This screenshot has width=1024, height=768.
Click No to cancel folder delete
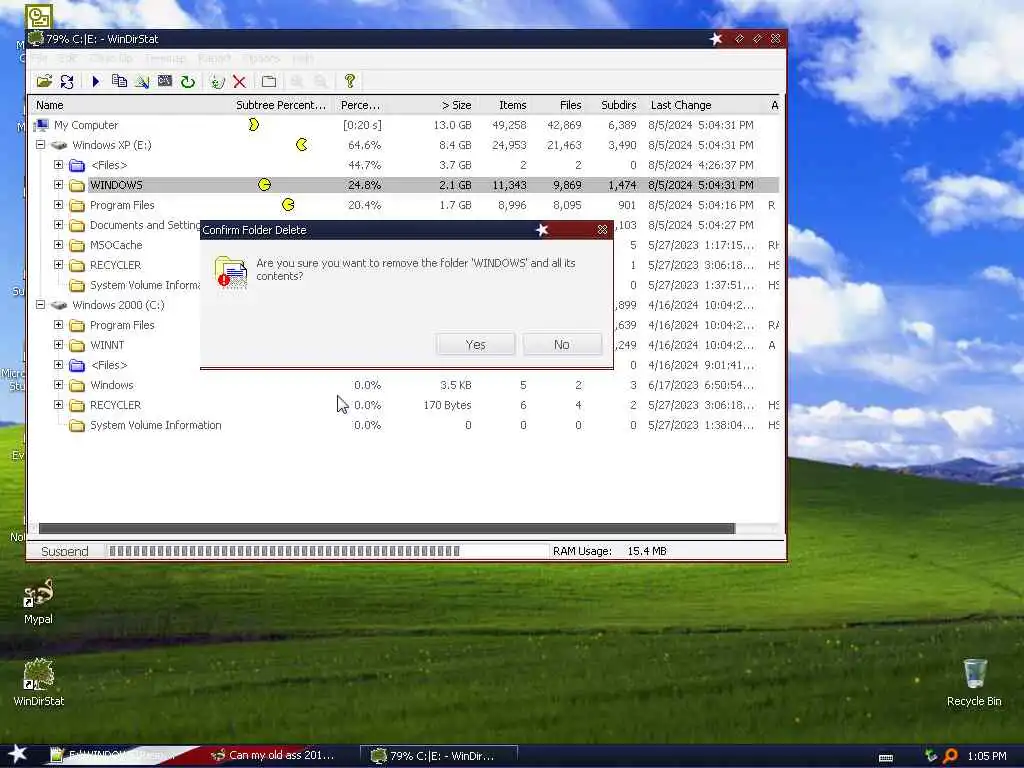(x=562, y=344)
